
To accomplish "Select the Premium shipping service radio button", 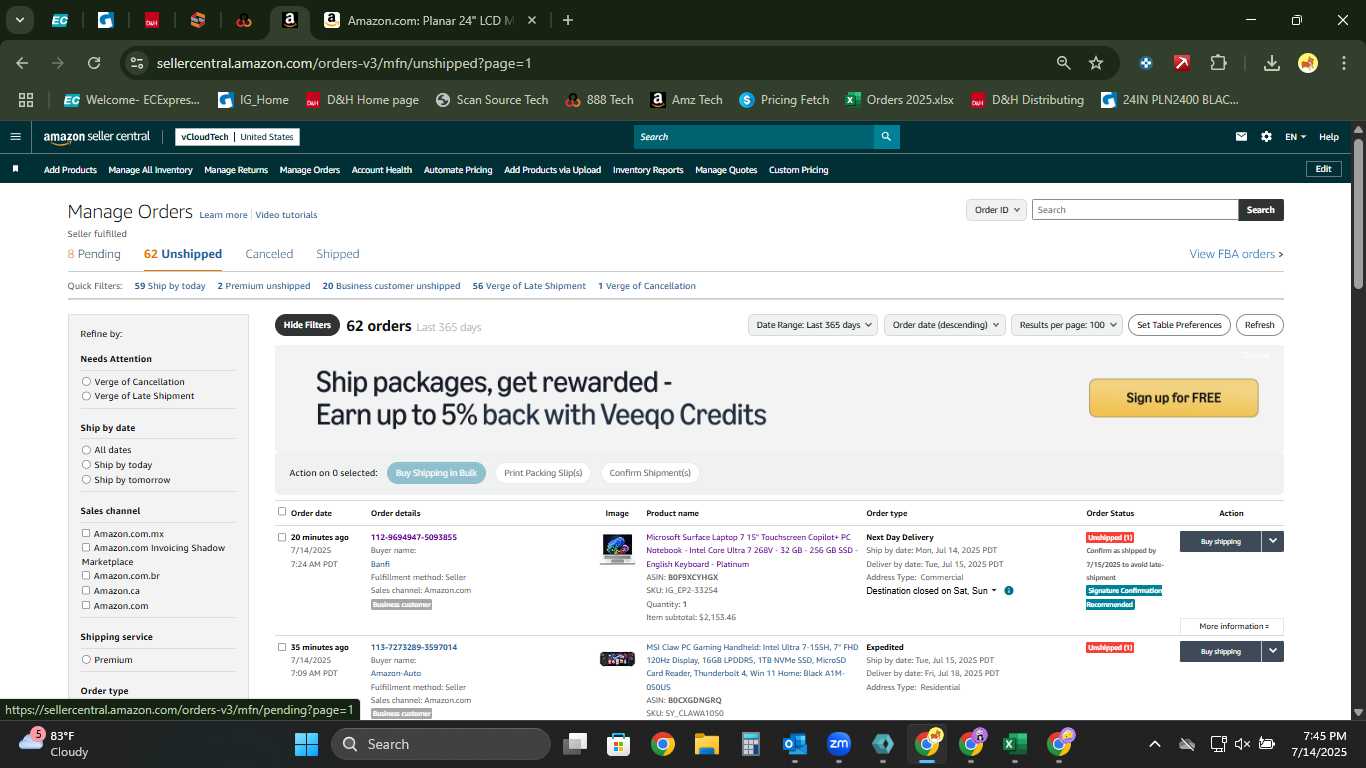I will (x=86, y=659).
